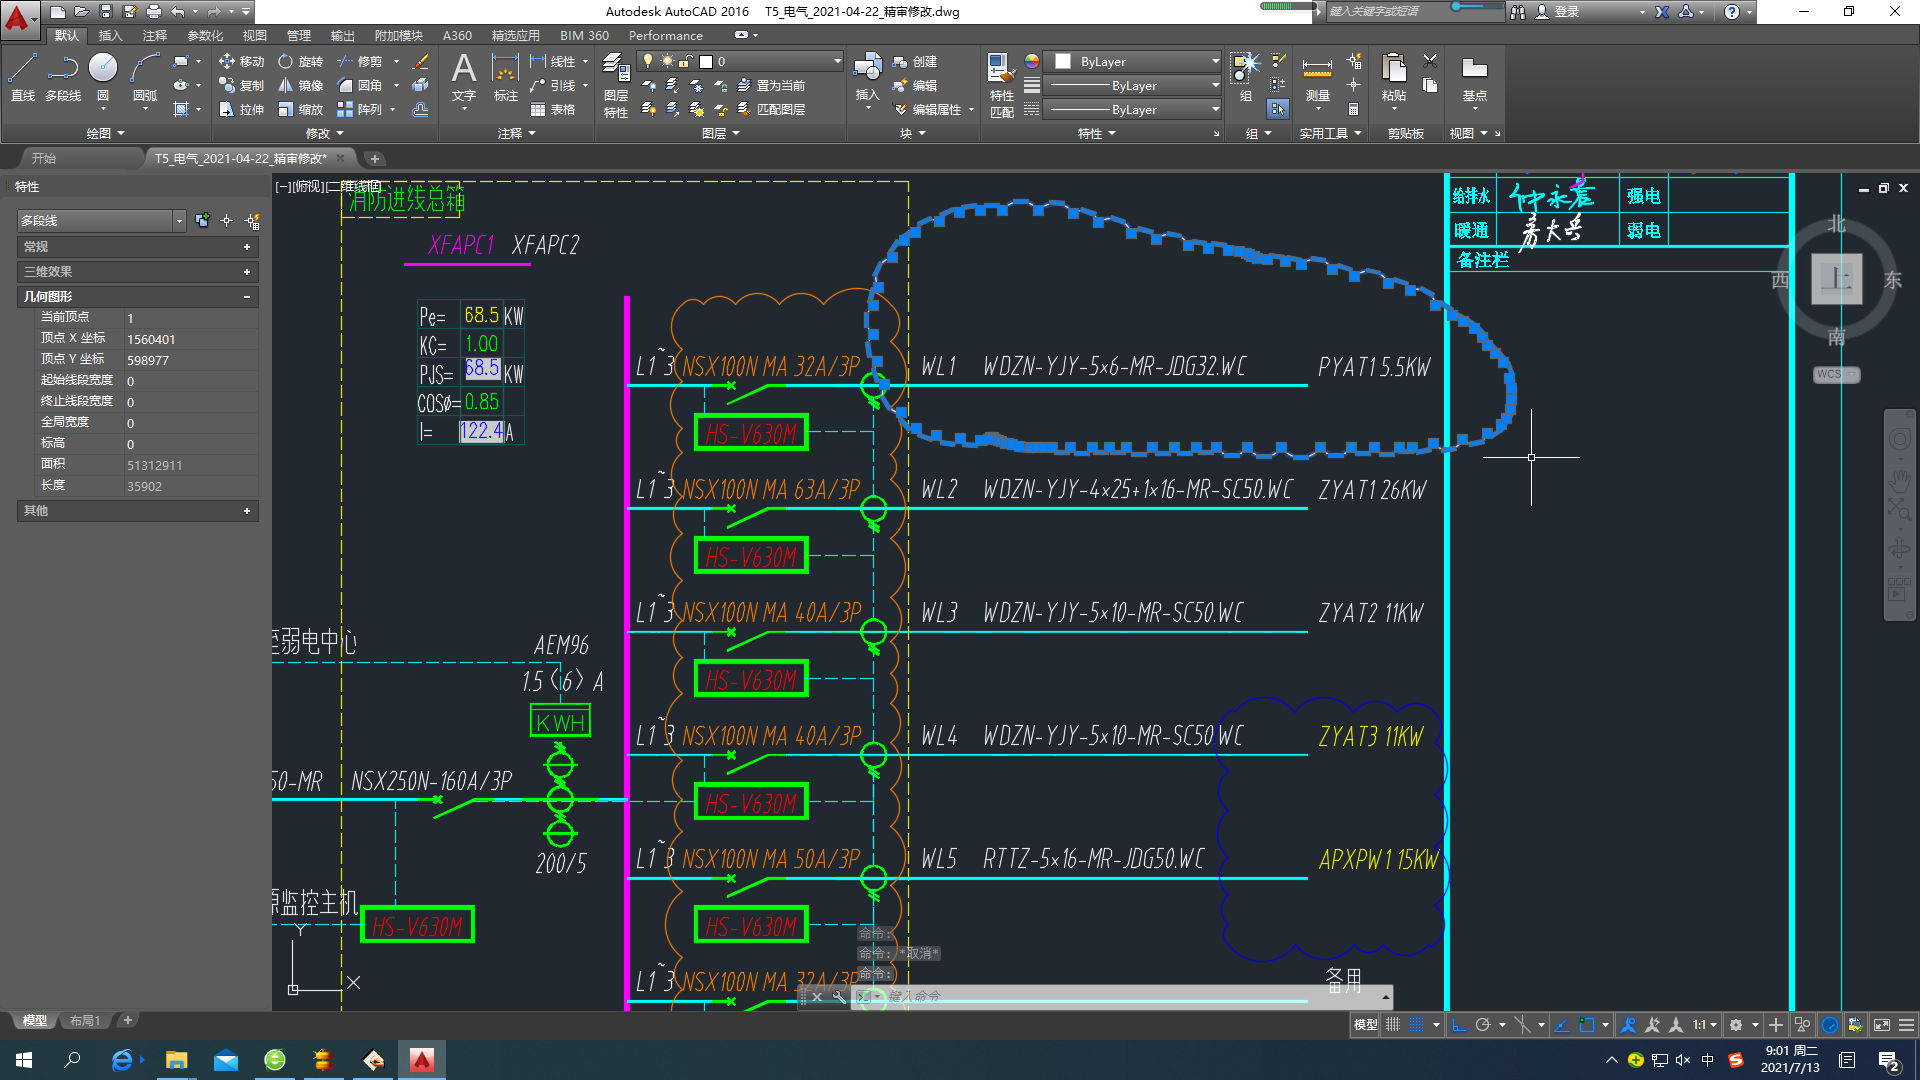
Task: Select the Polyline (多段线) tool
Action: click(62, 78)
